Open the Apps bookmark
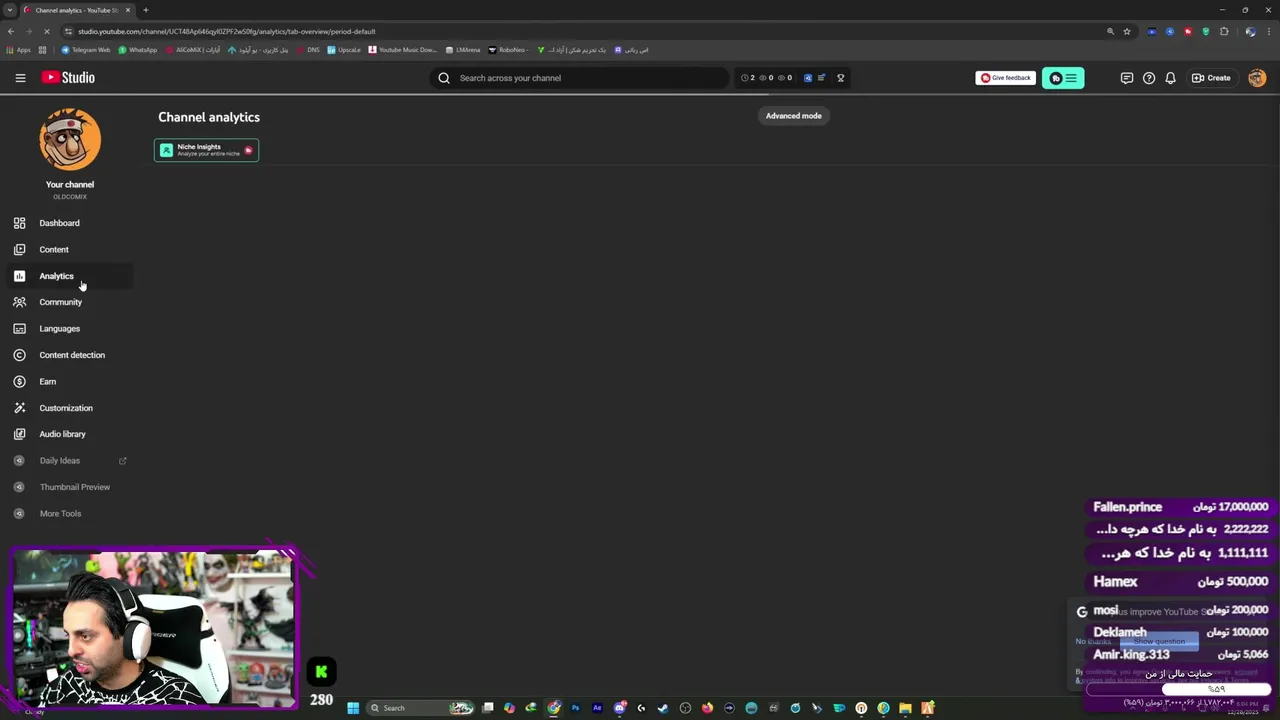1280x720 pixels. tap(18, 50)
